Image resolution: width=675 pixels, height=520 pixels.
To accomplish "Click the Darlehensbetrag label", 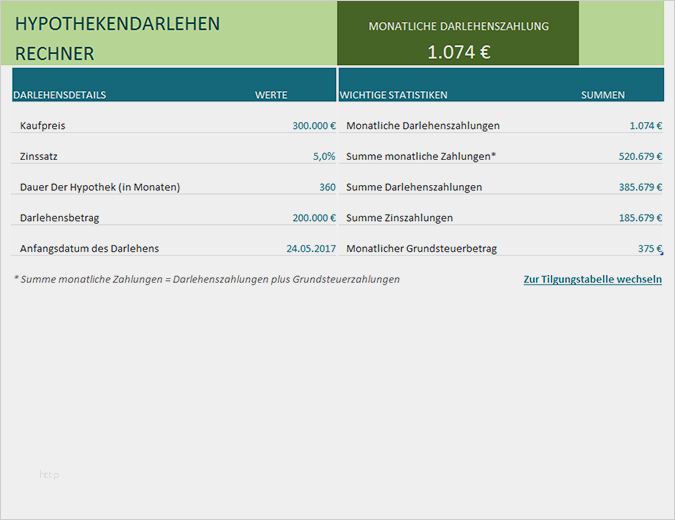I will tap(59, 218).
